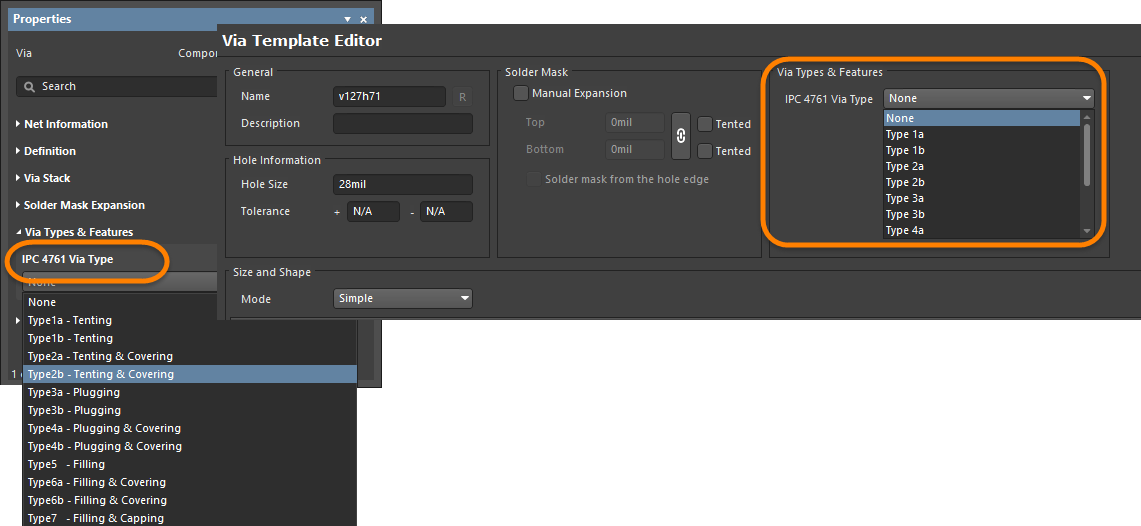Click the solder mask link chain icon
Screen dimensions: 1141x526
point(681,136)
